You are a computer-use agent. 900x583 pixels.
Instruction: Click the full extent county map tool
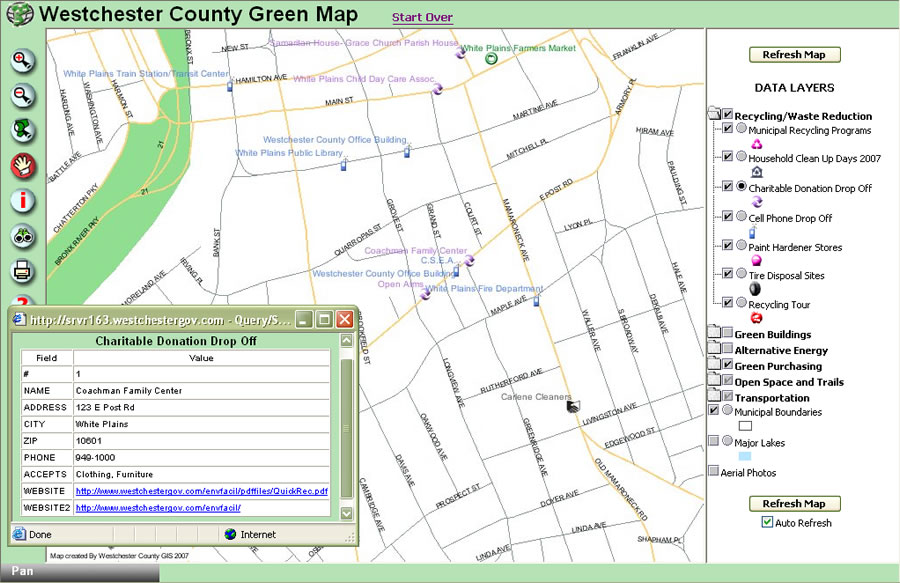(x=22, y=131)
